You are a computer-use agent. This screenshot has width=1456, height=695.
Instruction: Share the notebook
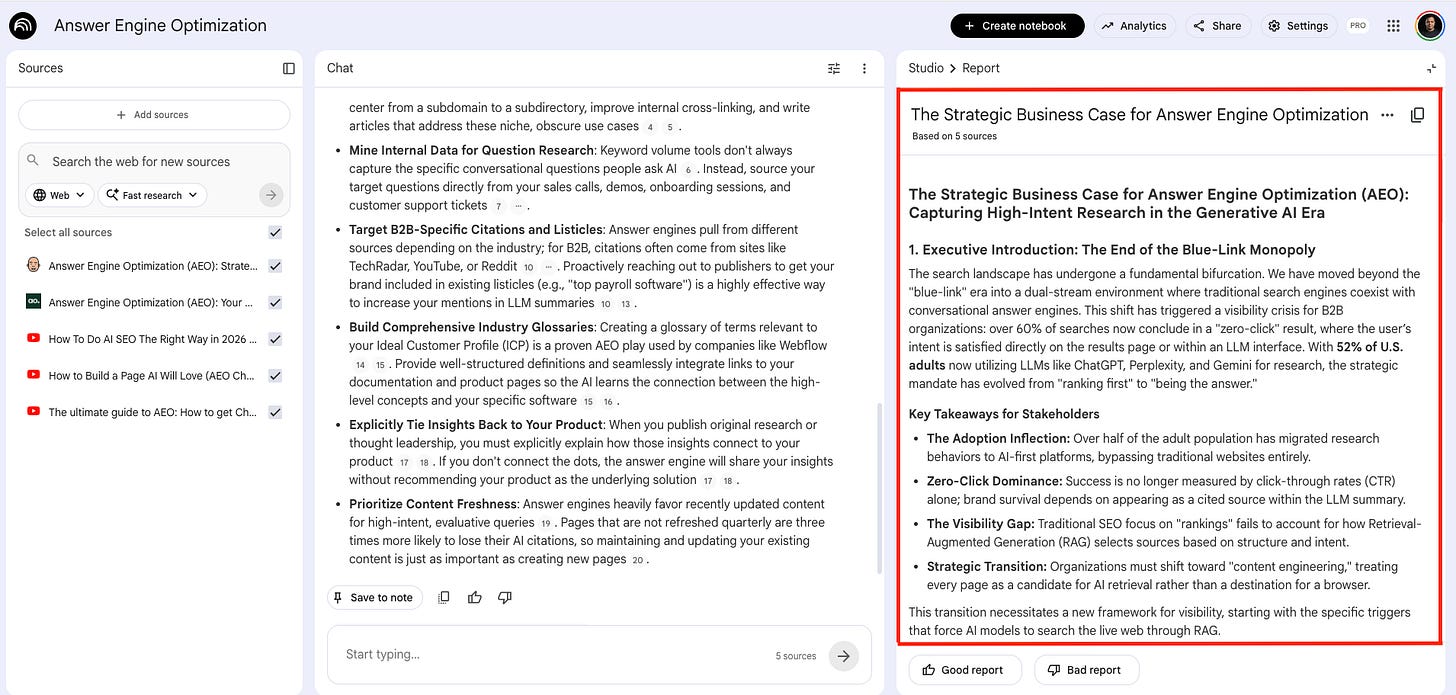pyautogui.click(x=1216, y=26)
